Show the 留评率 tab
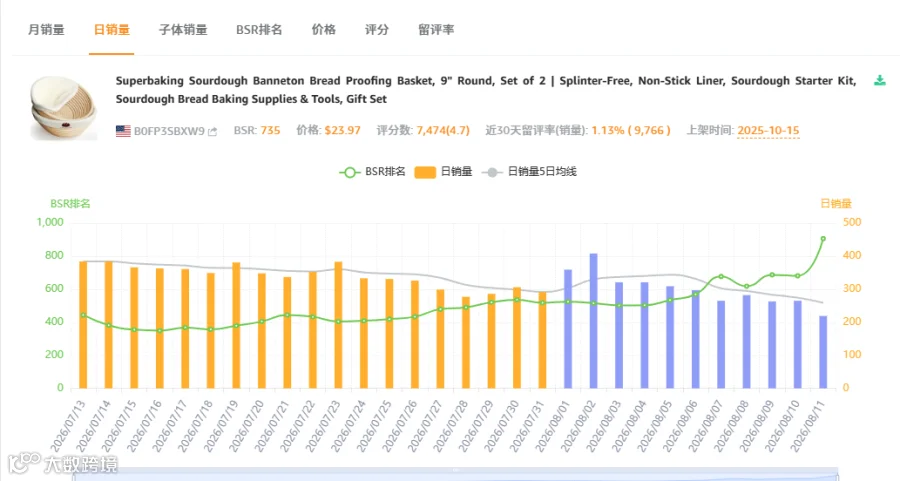This screenshot has height=481, width=900. click(436, 30)
